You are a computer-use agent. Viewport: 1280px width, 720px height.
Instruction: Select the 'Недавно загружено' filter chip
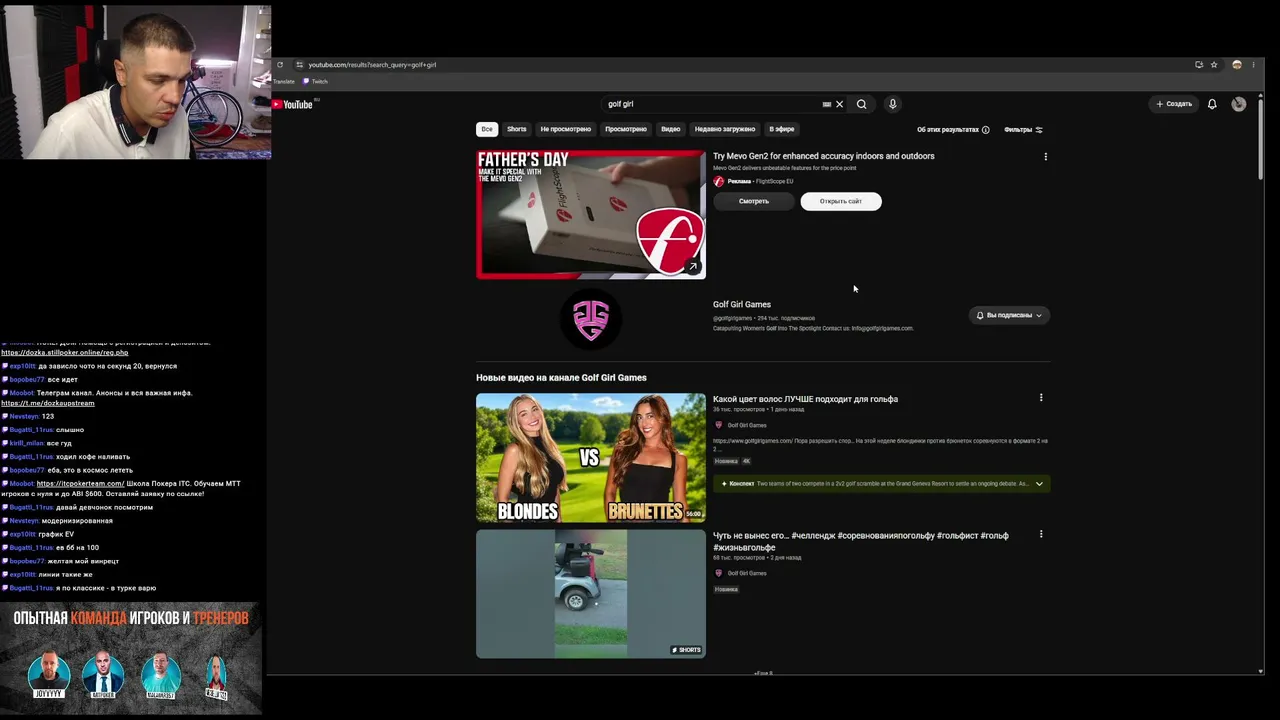[725, 129]
